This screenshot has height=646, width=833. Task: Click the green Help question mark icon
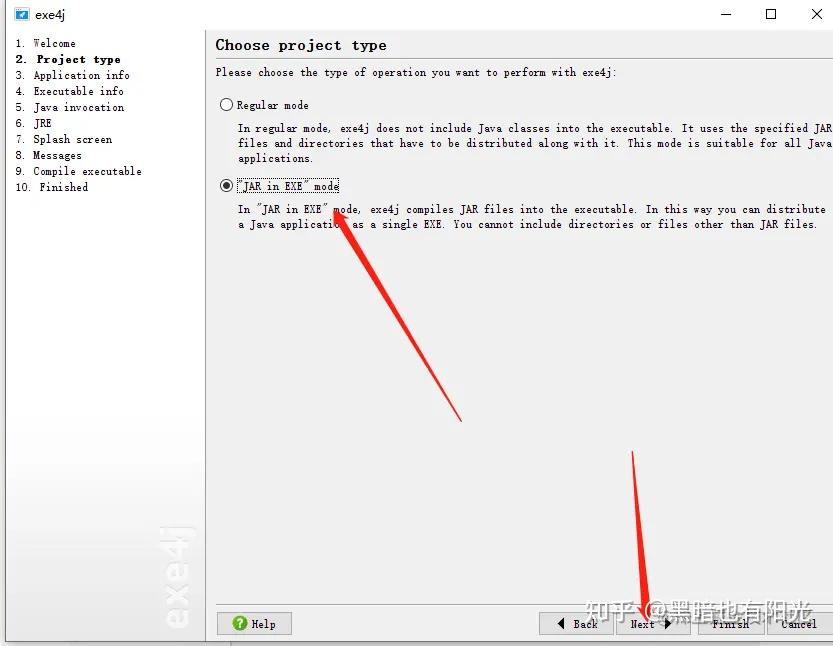coord(240,623)
